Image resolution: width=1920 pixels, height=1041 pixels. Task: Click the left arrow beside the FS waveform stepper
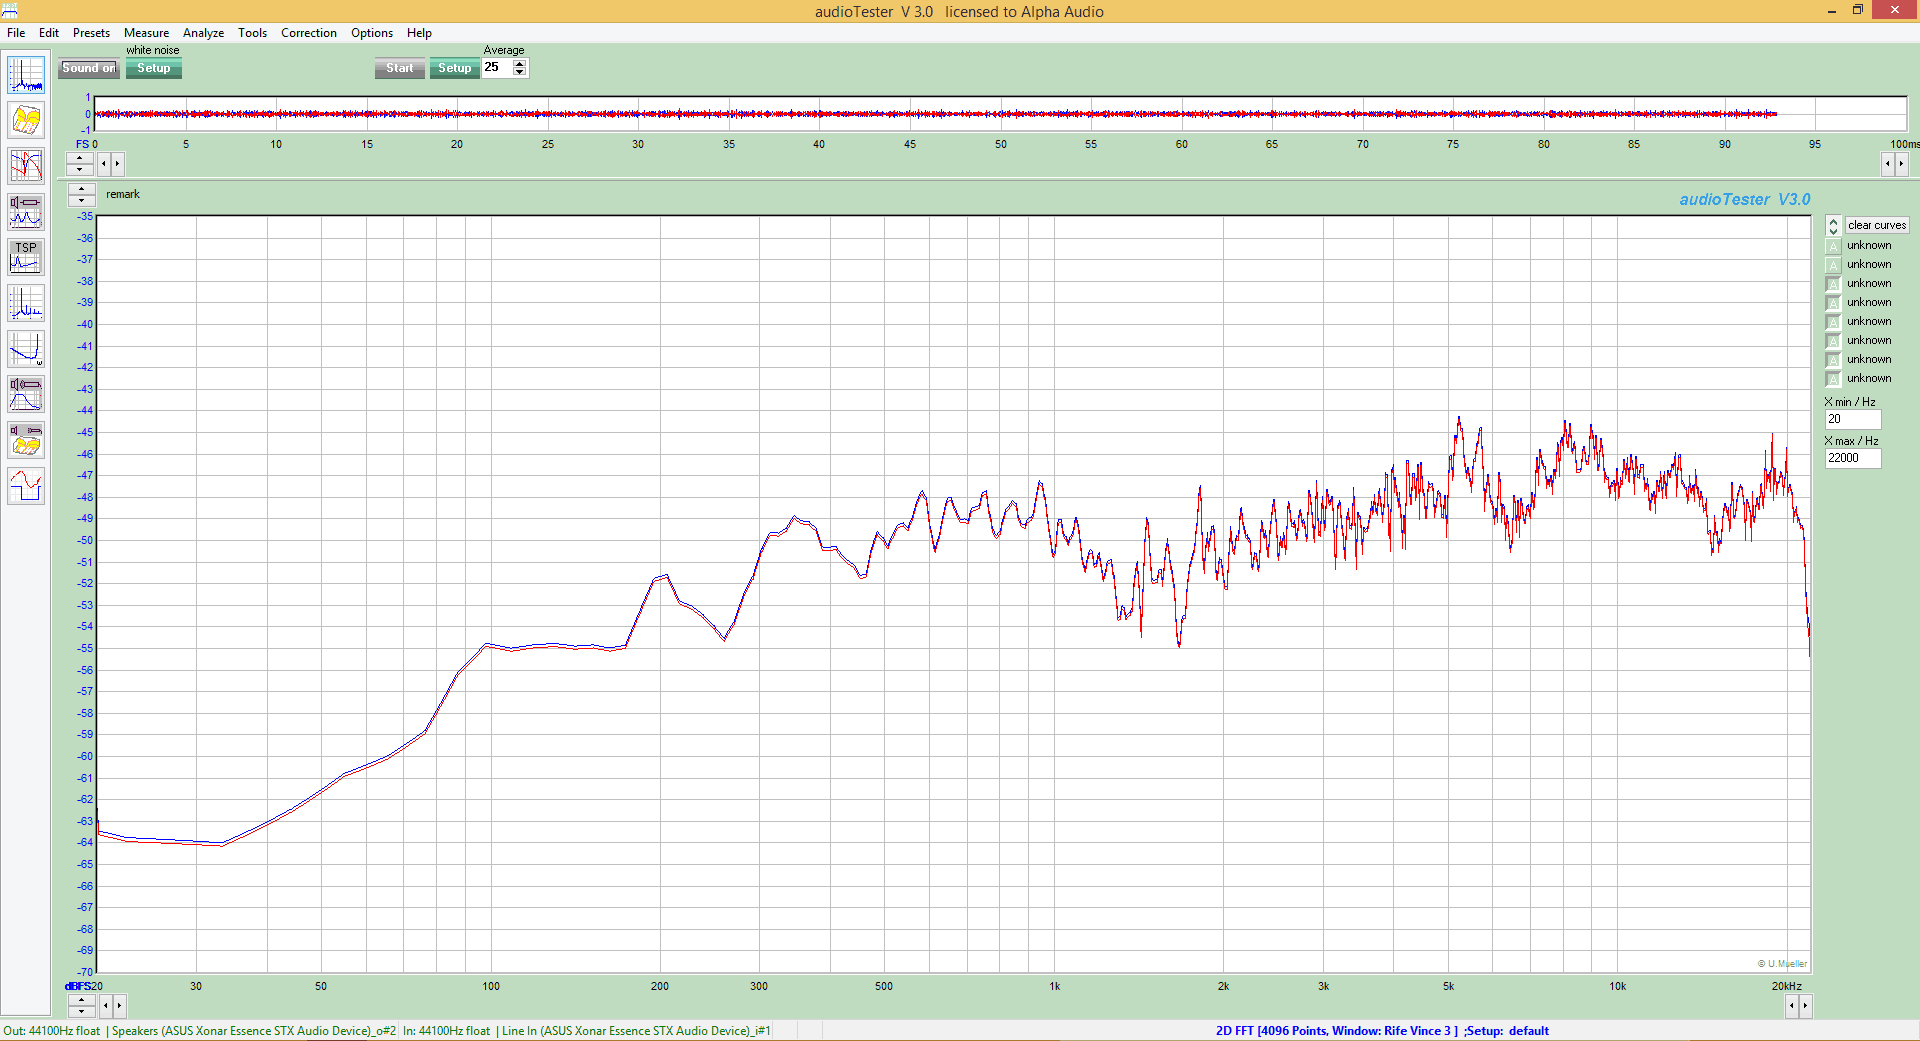104,163
